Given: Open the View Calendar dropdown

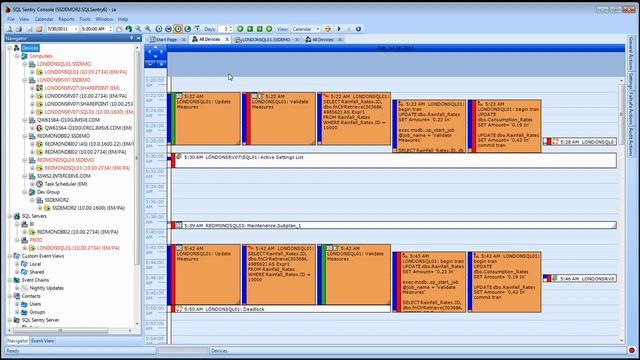Looking at the screenshot, I should pyautogui.click(x=318, y=29).
